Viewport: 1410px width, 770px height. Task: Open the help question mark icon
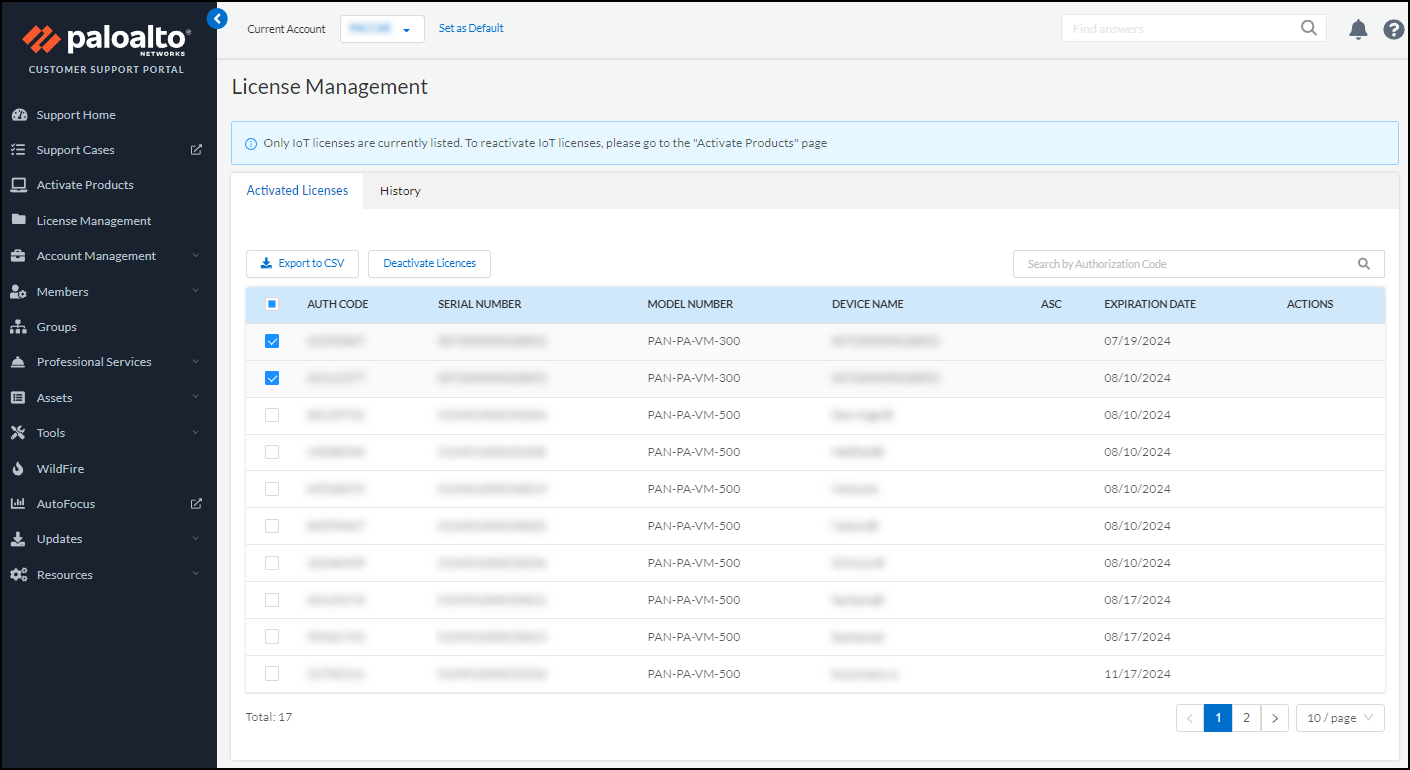pyautogui.click(x=1393, y=30)
